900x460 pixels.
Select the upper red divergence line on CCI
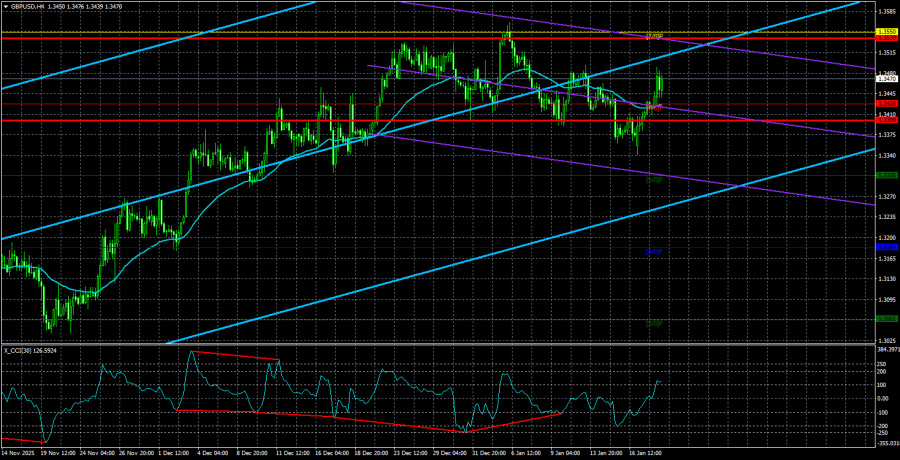pos(235,355)
